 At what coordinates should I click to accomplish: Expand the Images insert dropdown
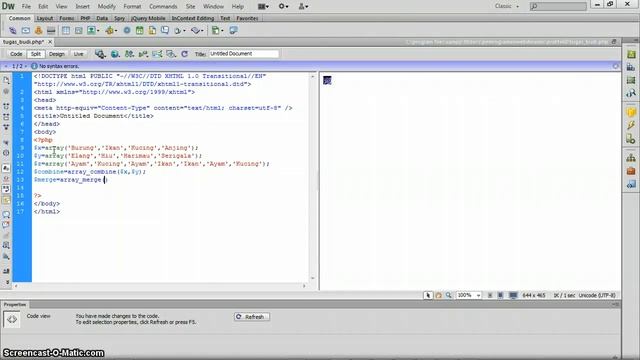click(x=98, y=31)
